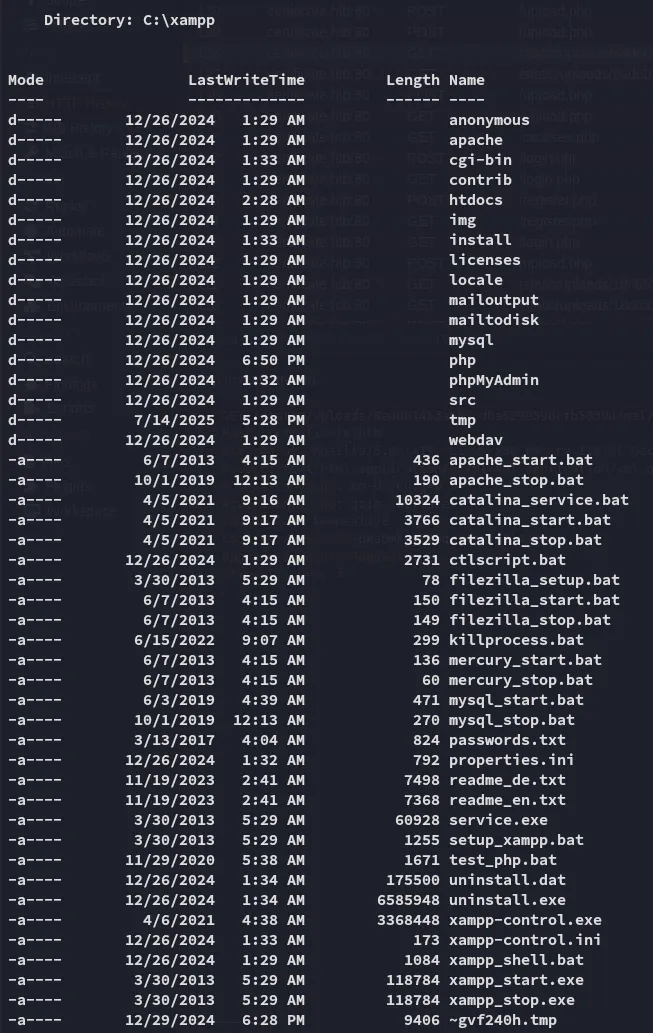Click the htdocs directory name
Viewport: 653px width, 1033px height.
tap(476, 200)
